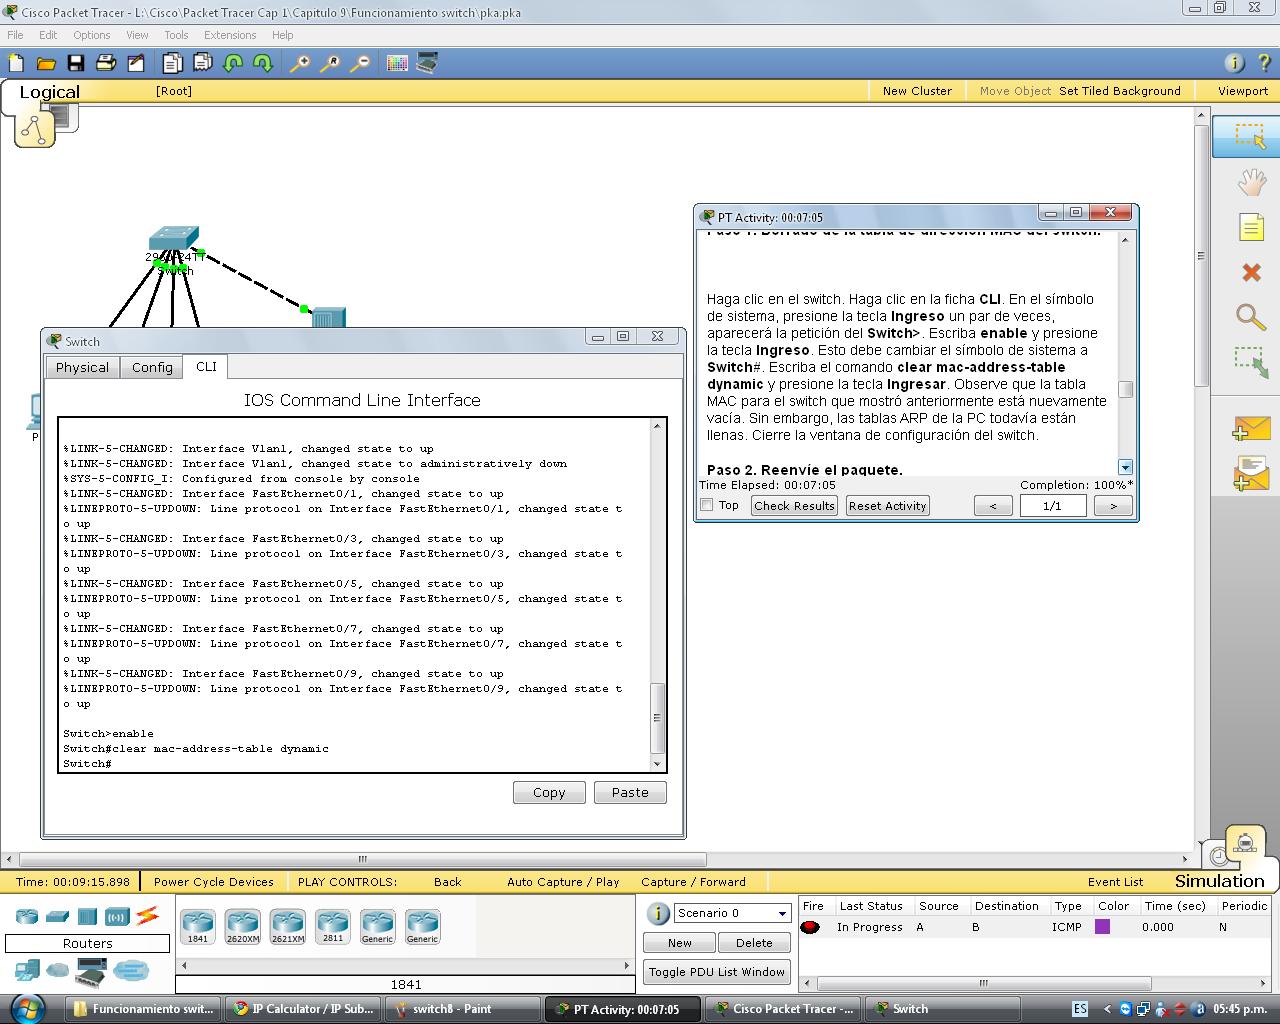
Task: Open the Scenario 0 dropdown
Action: [732, 913]
